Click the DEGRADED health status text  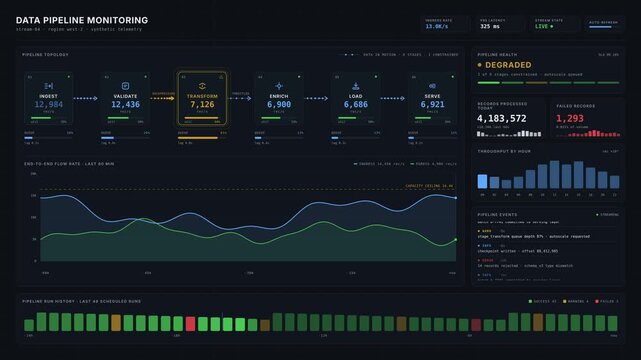click(508, 65)
